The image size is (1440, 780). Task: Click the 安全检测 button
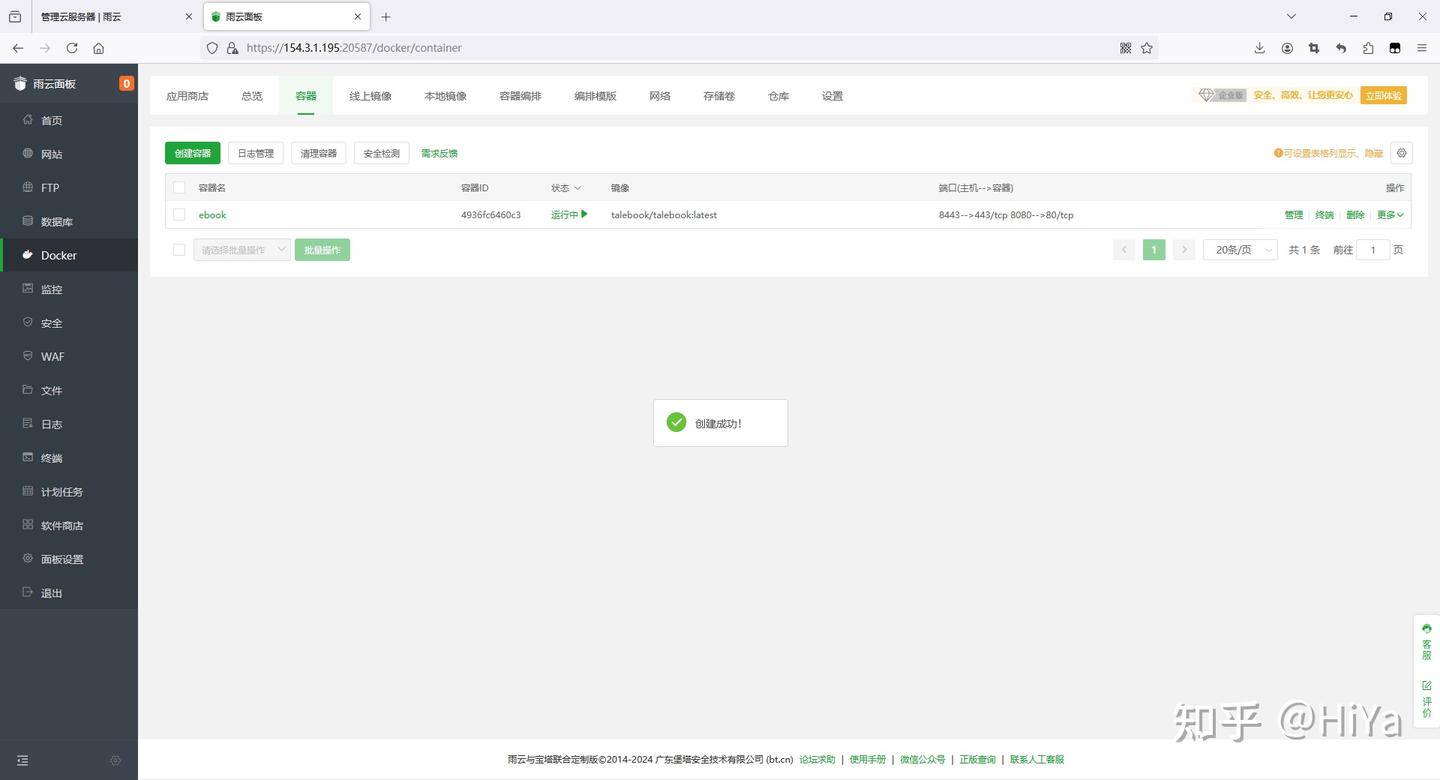(381, 153)
